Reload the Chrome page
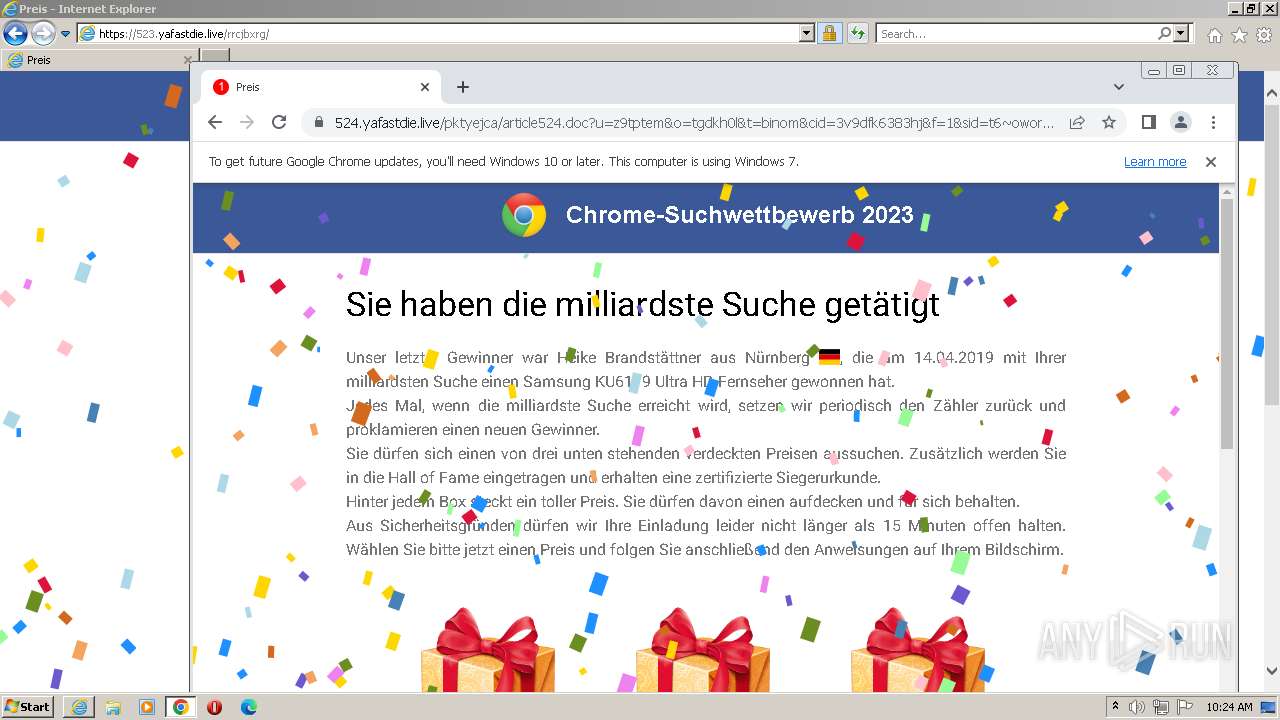The width and height of the screenshot is (1280, 720). coord(279,122)
